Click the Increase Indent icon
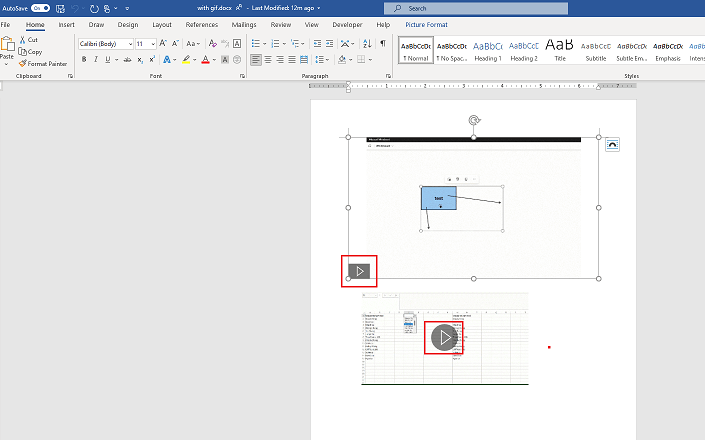 330,44
